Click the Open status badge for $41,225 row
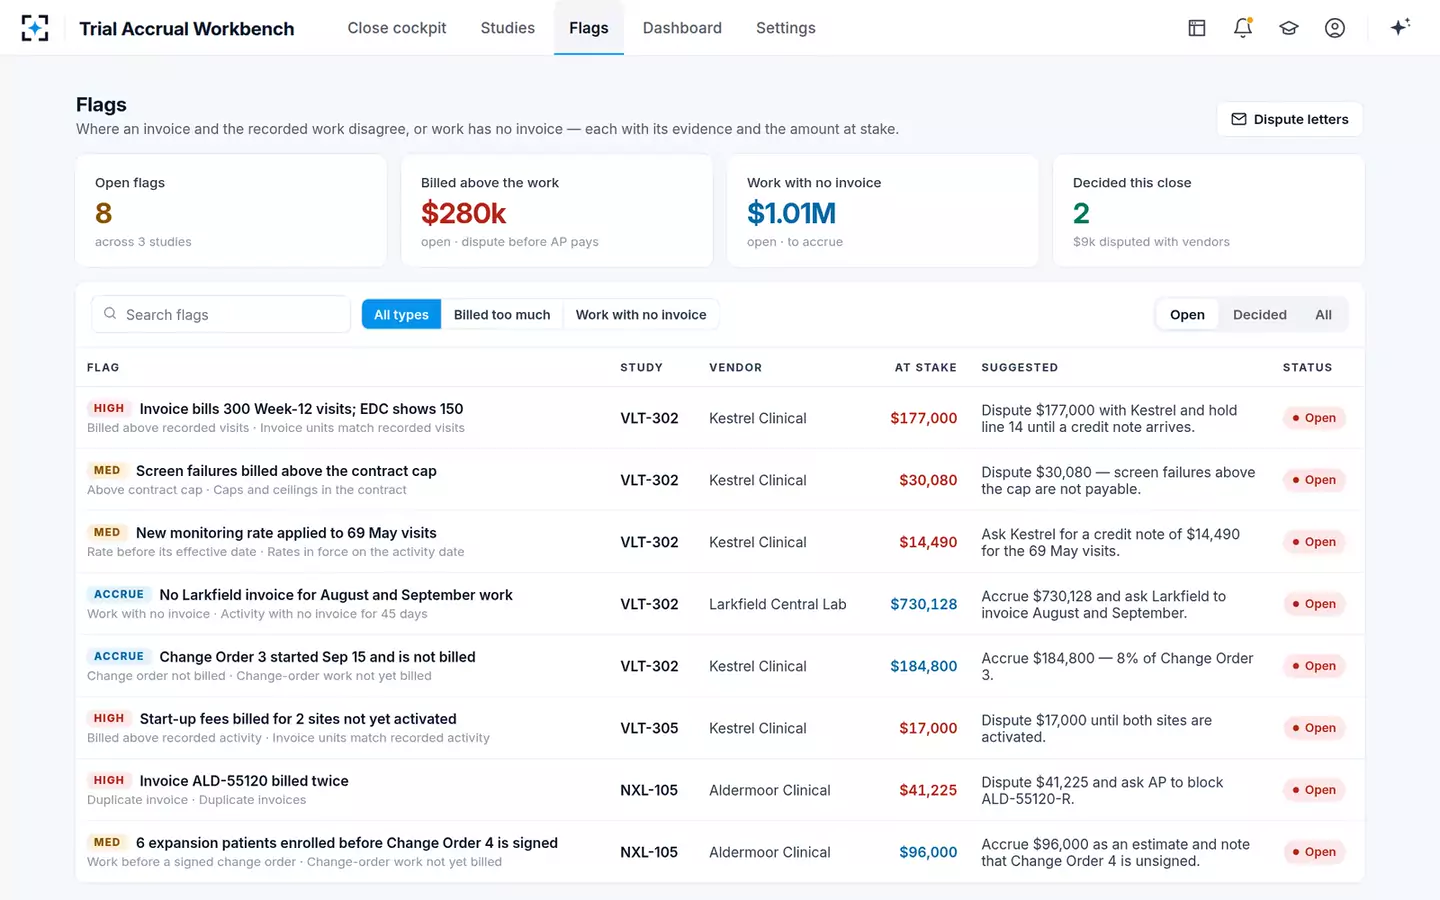1440x900 pixels. tap(1314, 790)
